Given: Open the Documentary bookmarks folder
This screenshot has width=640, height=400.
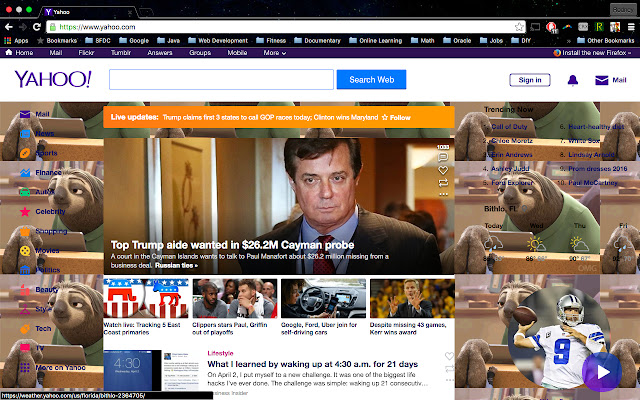Looking at the screenshot, I should tap(317, 40).
